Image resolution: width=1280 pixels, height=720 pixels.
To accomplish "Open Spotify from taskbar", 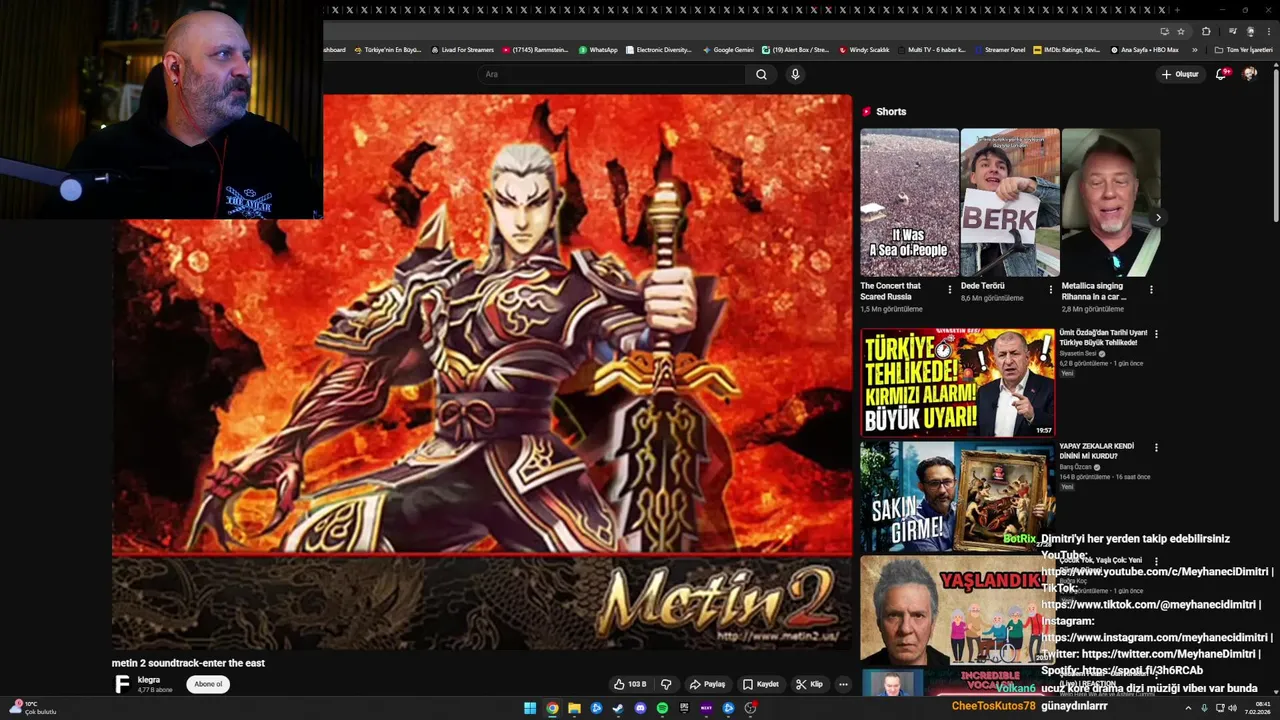I will pyautogui.click(x=662, y=708).
